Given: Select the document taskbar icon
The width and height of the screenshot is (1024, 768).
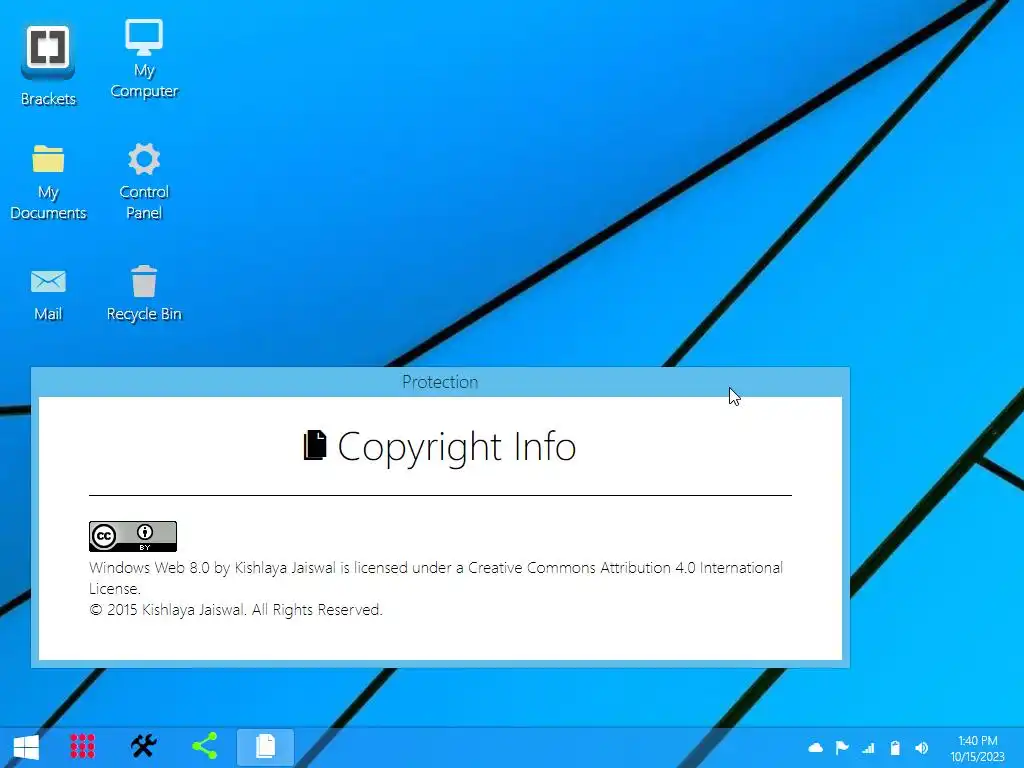Looking at the screenshot, I should click(x=265, y=746).
